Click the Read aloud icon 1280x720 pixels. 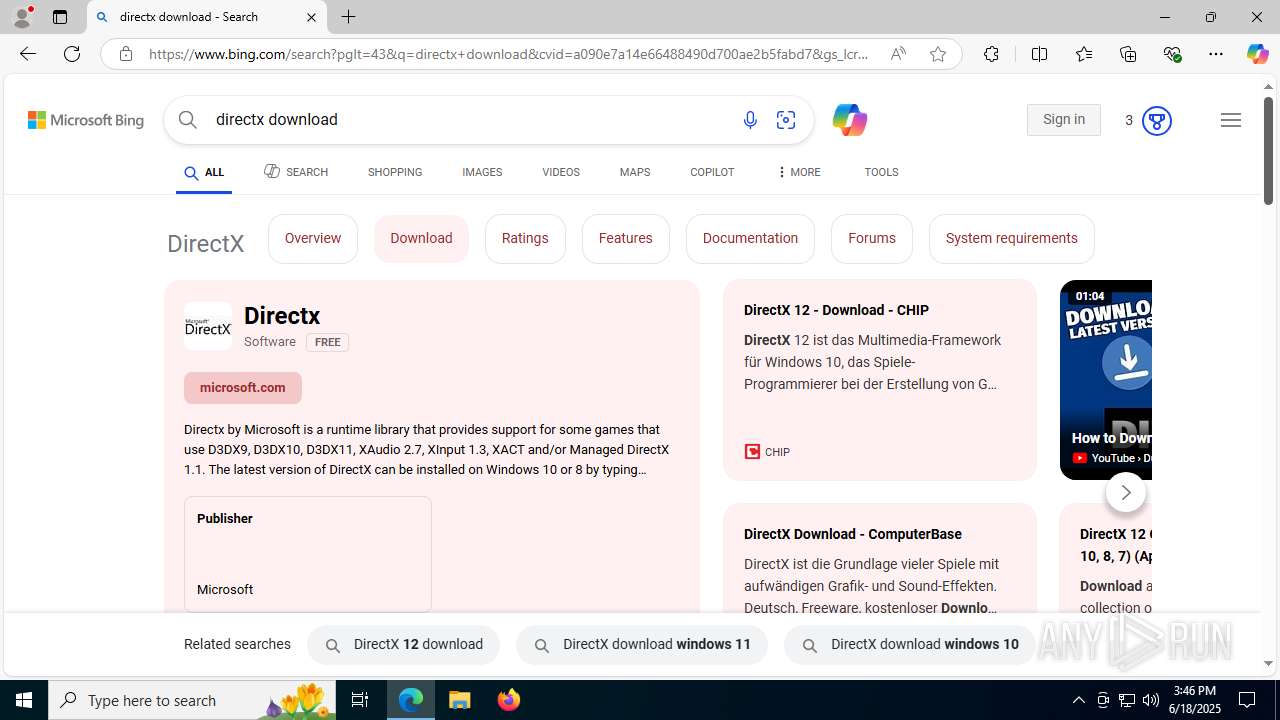[898, 54]
